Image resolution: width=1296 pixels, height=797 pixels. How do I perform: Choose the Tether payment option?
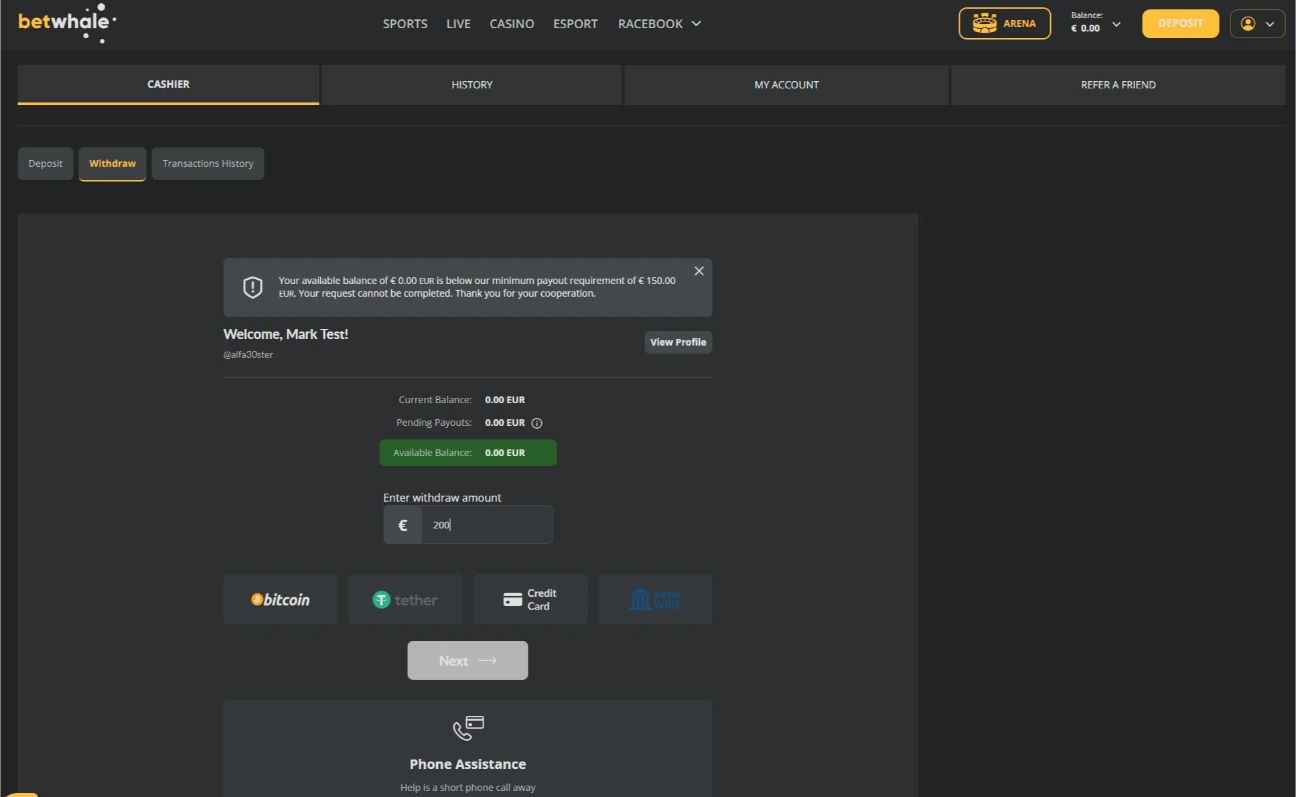click(x=405, y=598)
